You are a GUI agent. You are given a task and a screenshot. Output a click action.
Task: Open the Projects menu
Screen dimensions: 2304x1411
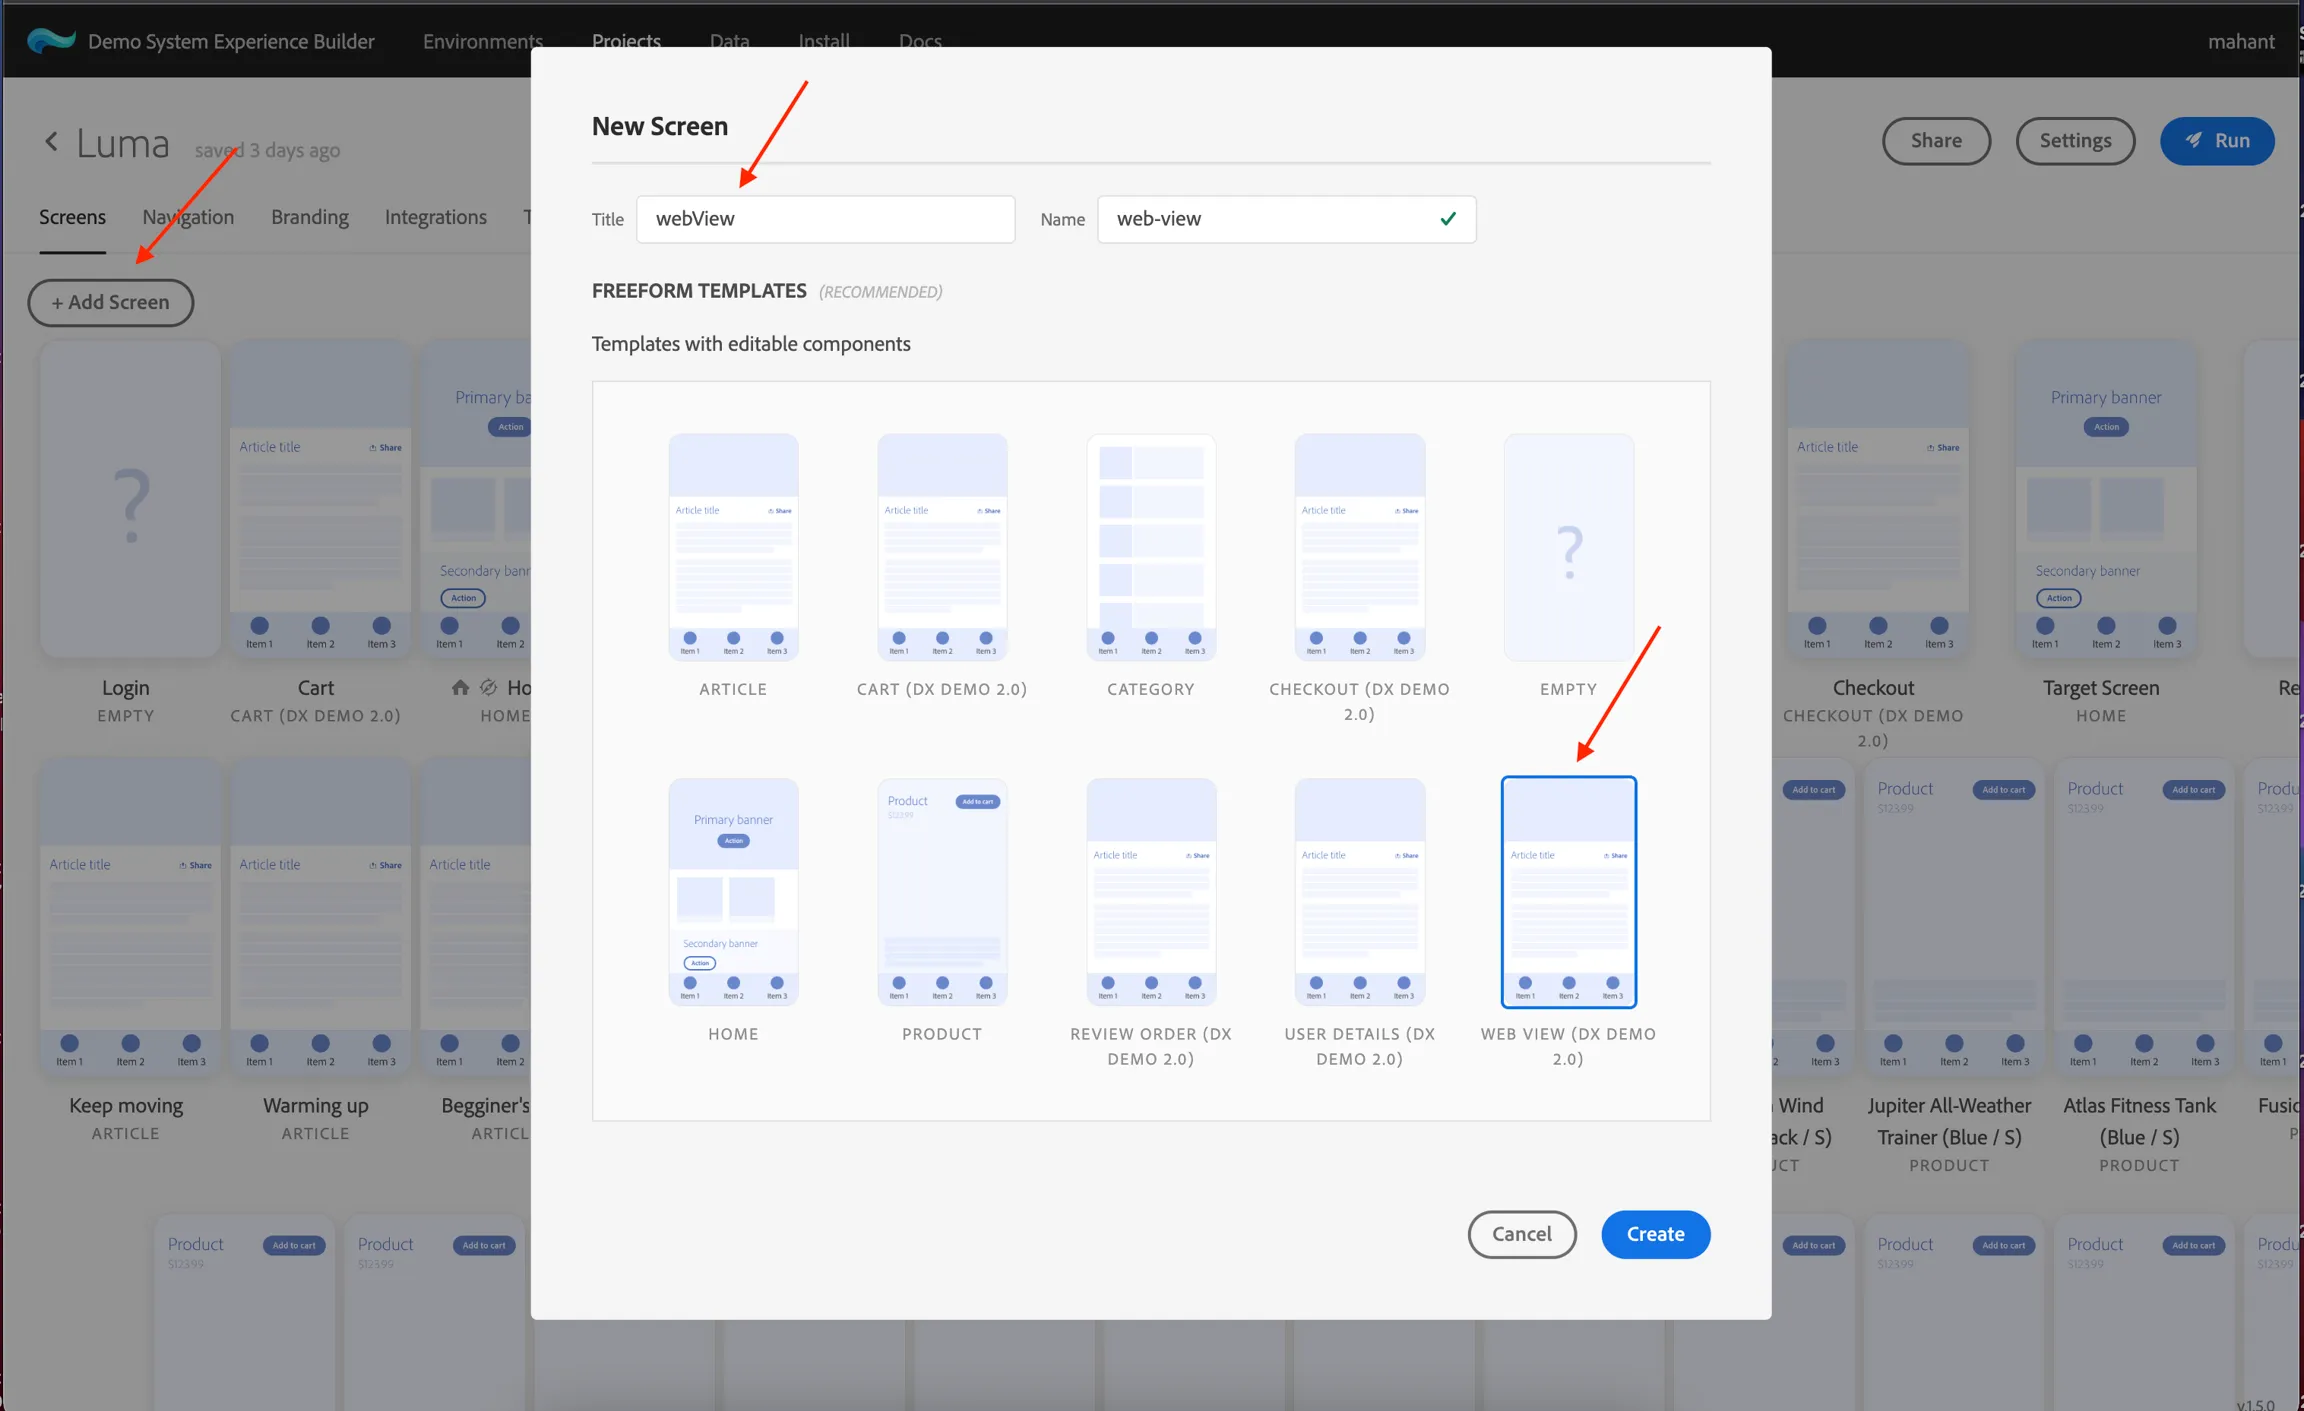tap(626, 41)
